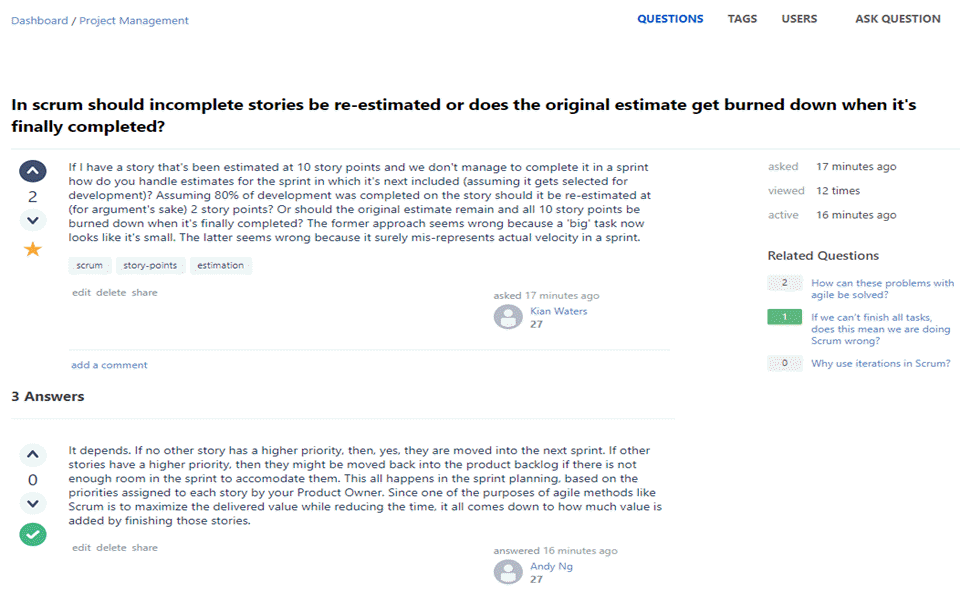Switch to the Questions tab

tap(670, 19)
